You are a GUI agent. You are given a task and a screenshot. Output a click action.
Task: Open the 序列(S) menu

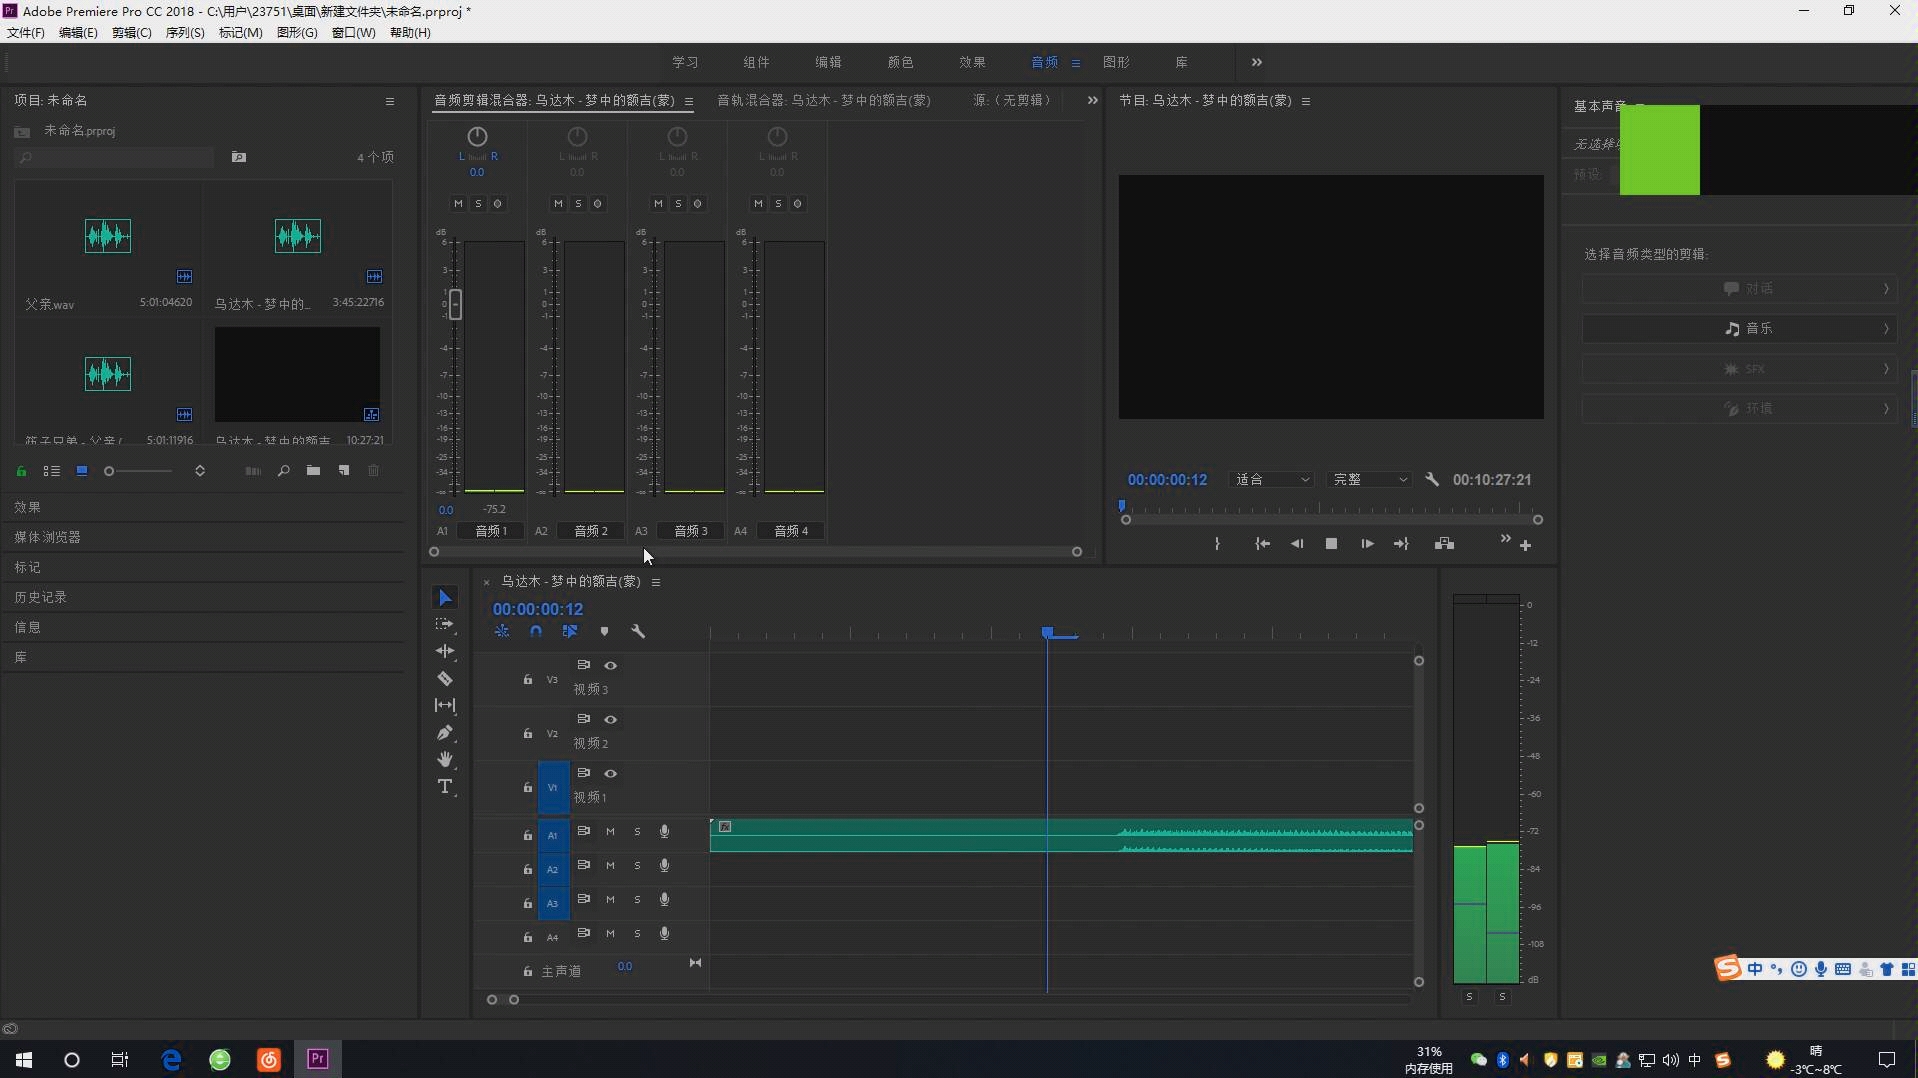185,33
